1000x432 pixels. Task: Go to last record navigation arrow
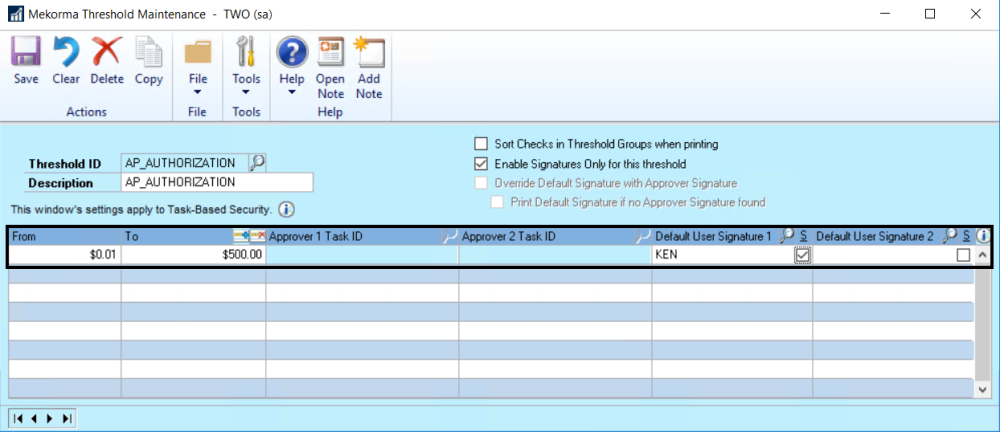pyautogui.click(x=65, y=419)
